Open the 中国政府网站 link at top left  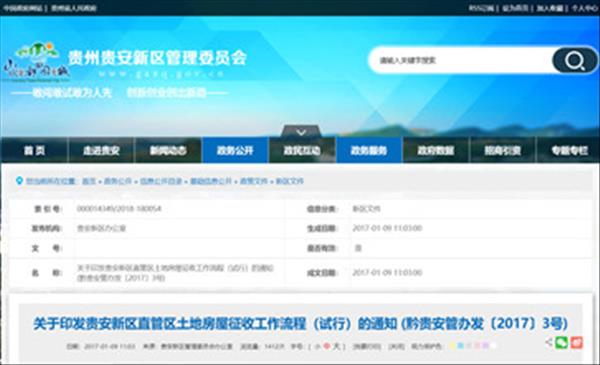click(23, 8)
